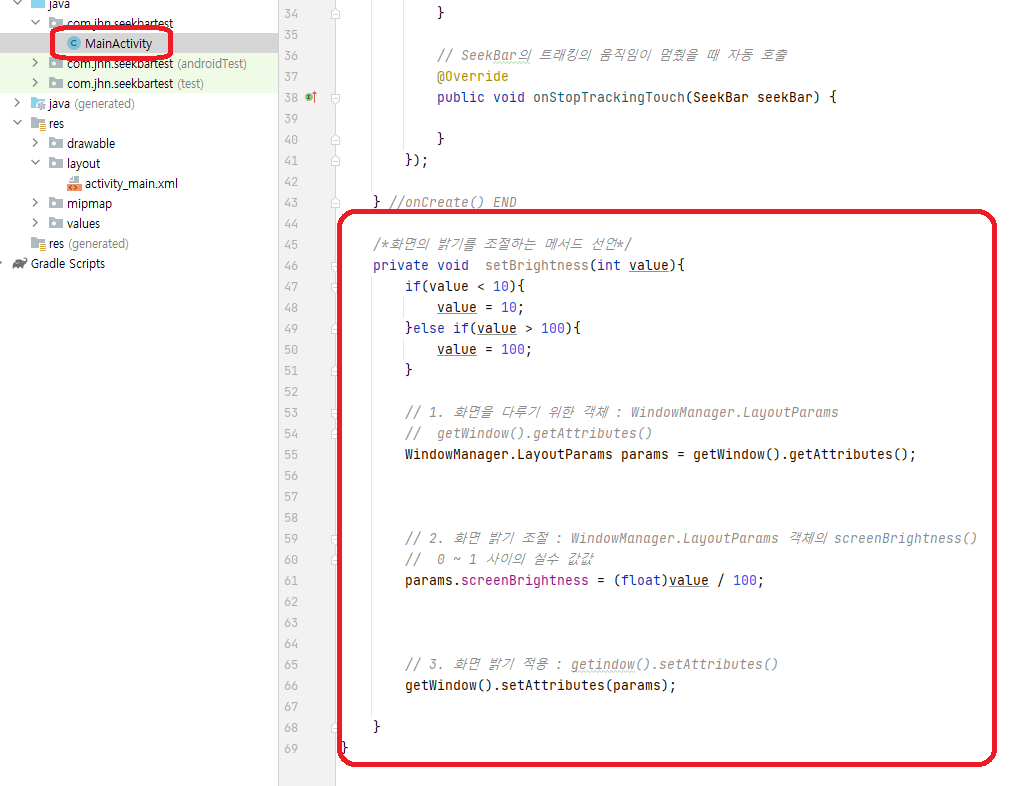
Task: Expand com.jhn.seekbartest (test) package
Action: pyautogui.click(x=35, y=83)
